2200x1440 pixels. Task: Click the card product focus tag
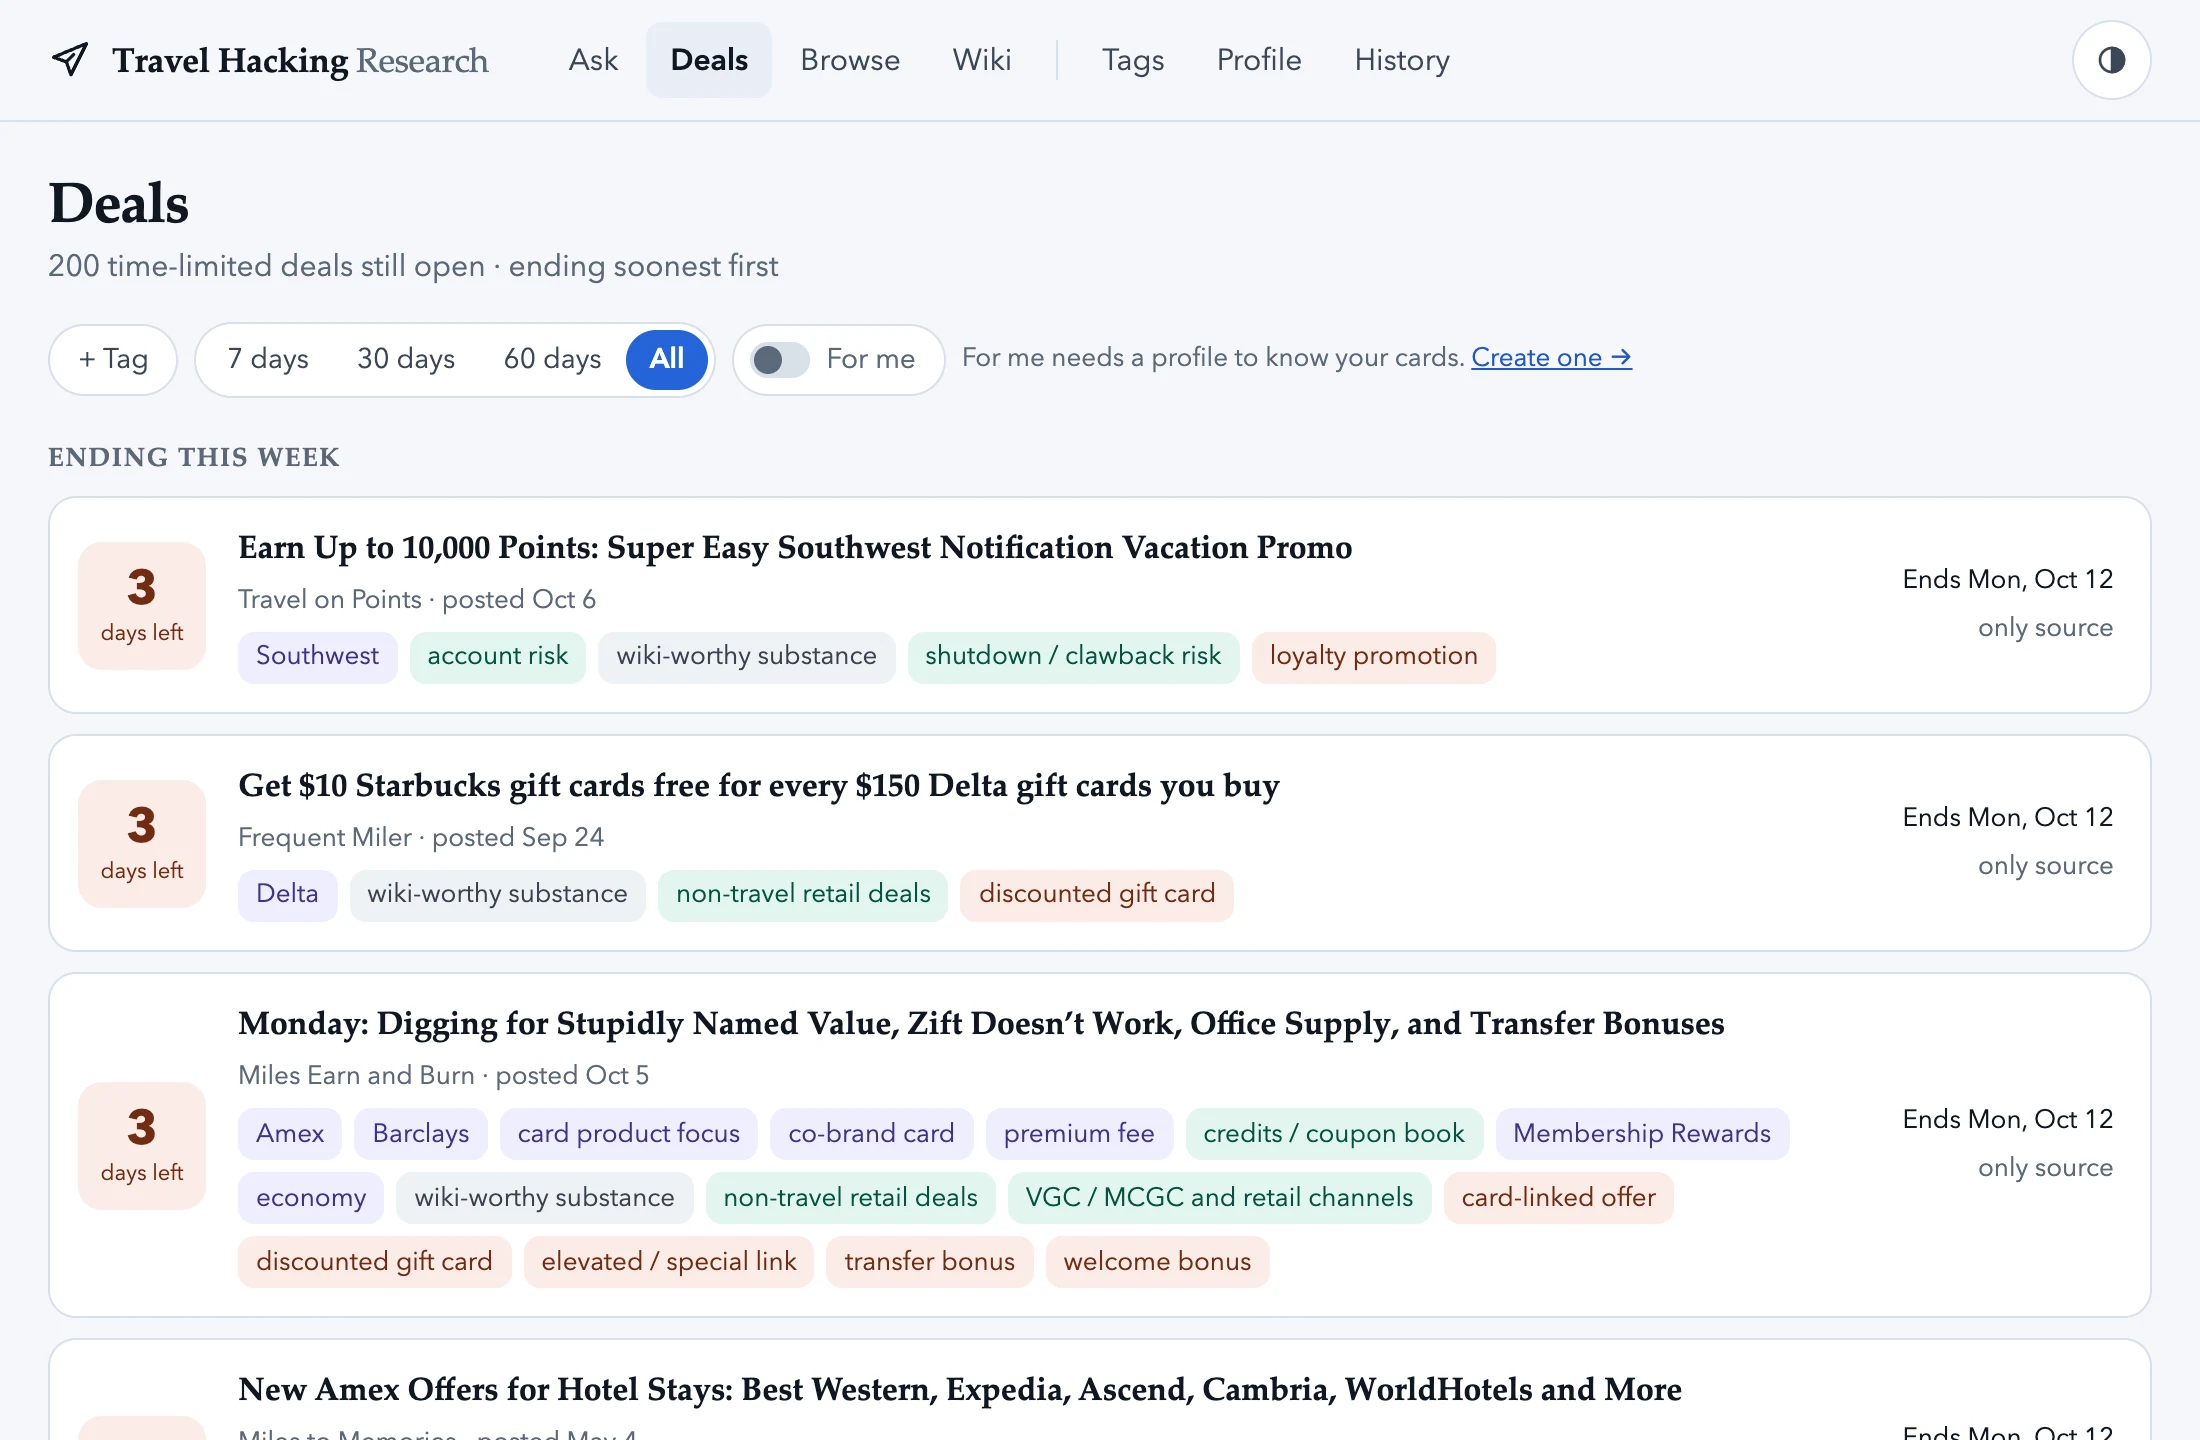click(629, 1134)
